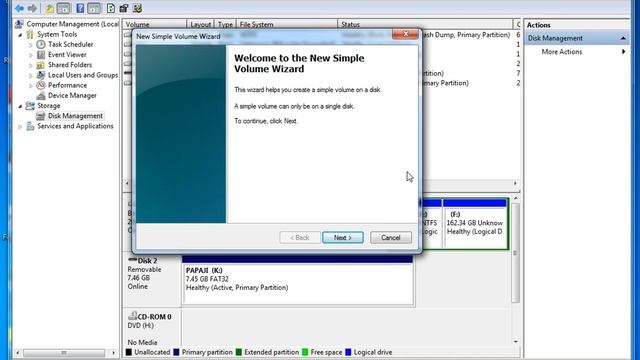This screenshot has width=640, height=360.
Task: Click the console tree scrollbar left arrow
Action: (x=18, y=352)
